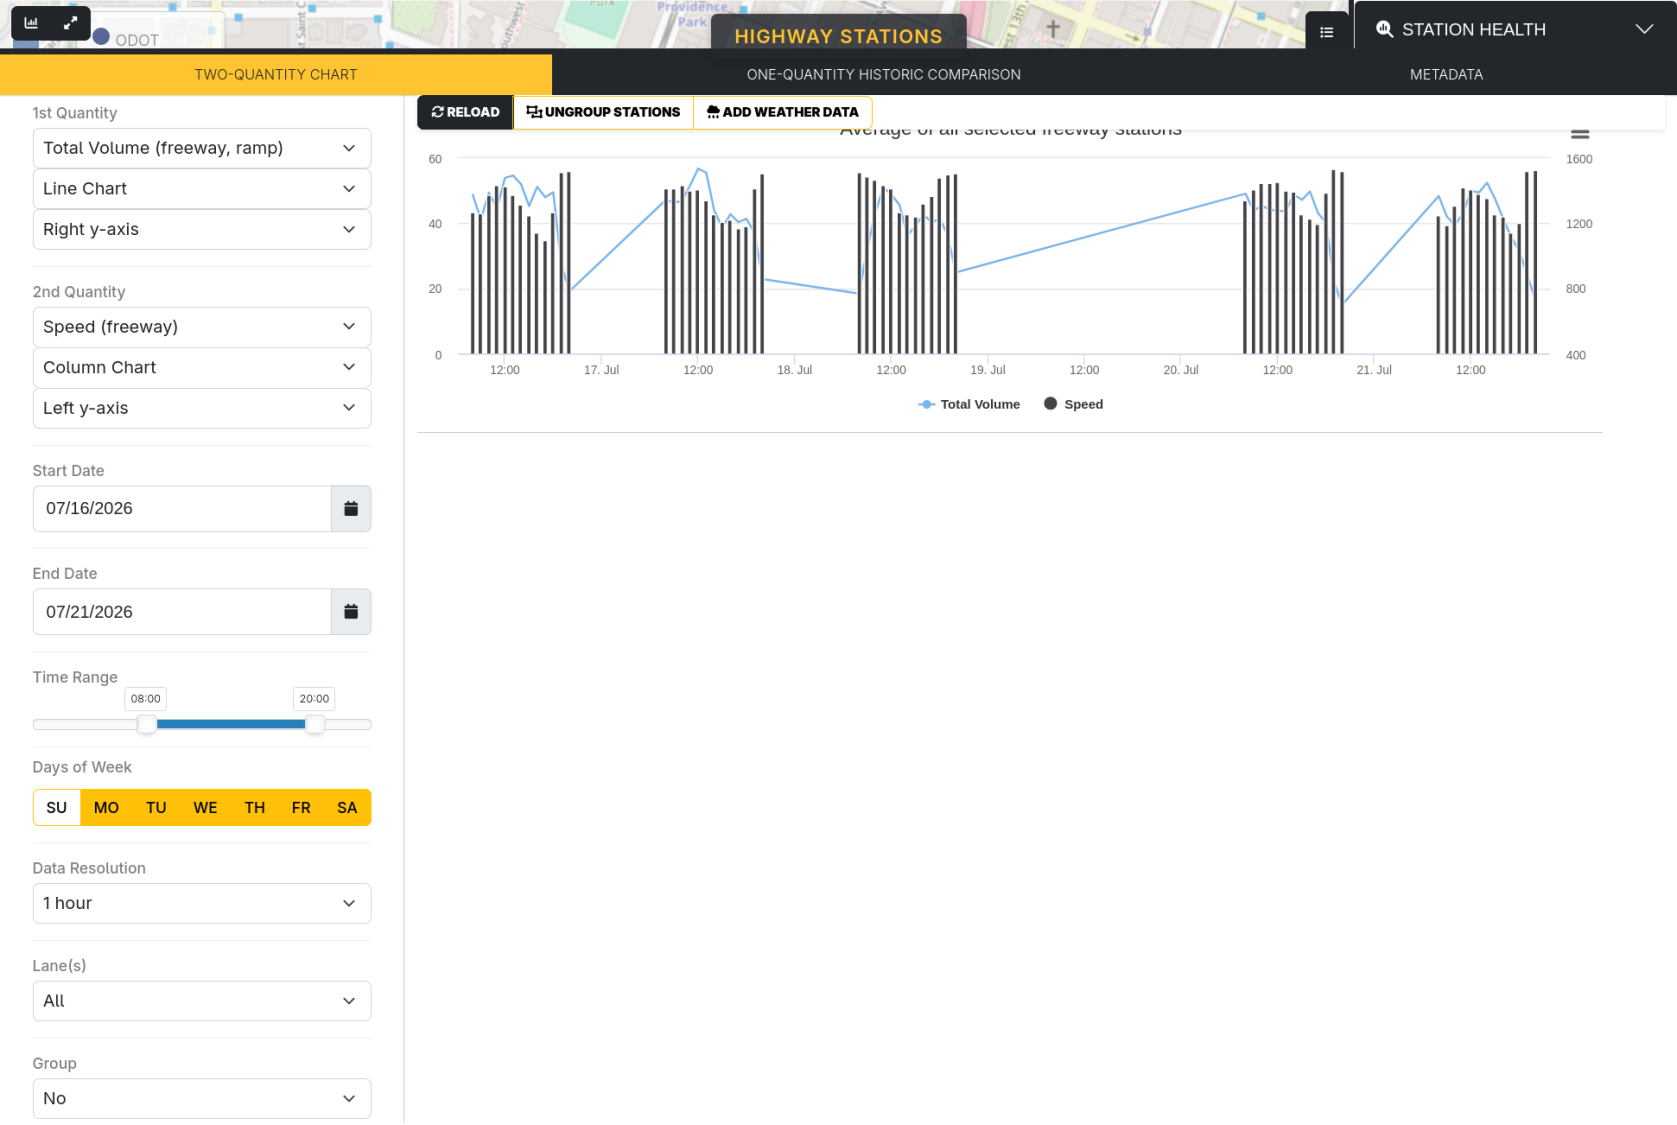
Task: Toggle the Speed legend series
Action: coord(1073,404)
